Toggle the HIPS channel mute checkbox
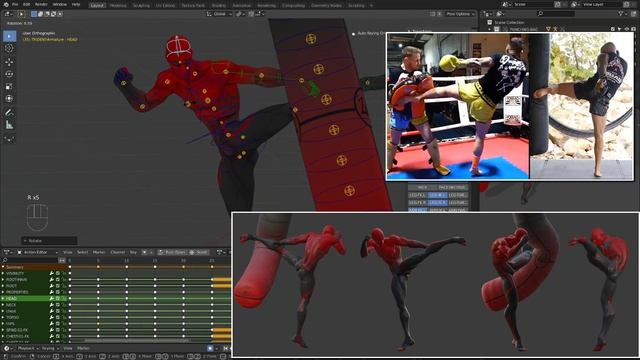The height and width of the screenshot is (360, 640). pos(58,324)
